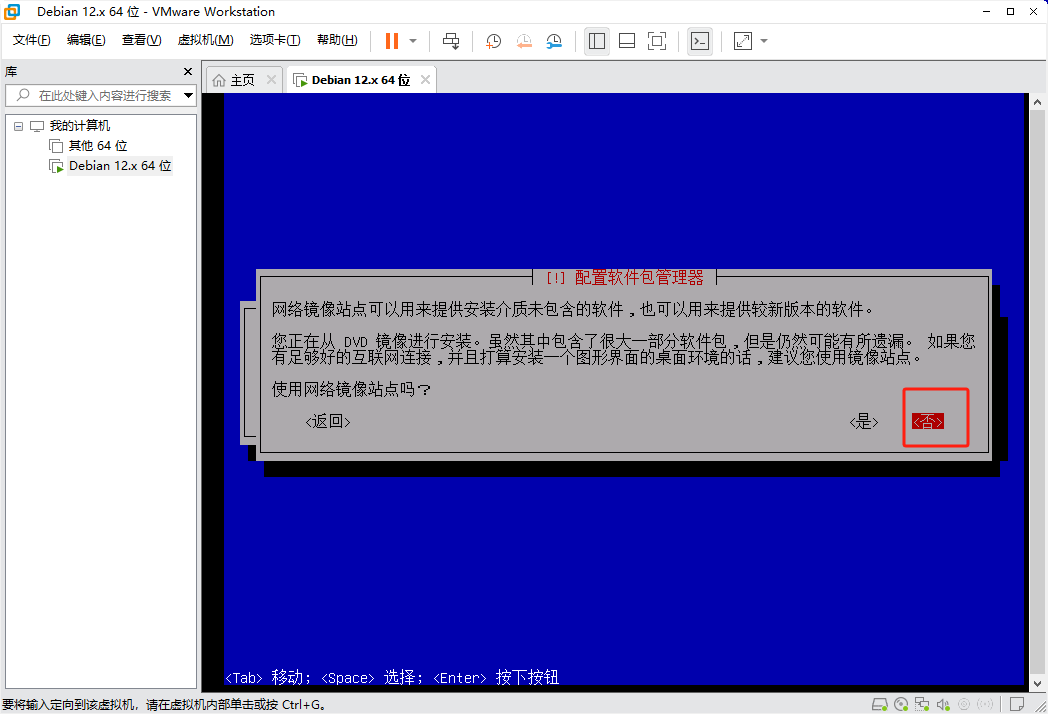
Task: Open the 帮助(H) menu
Action: click(337, 40)
